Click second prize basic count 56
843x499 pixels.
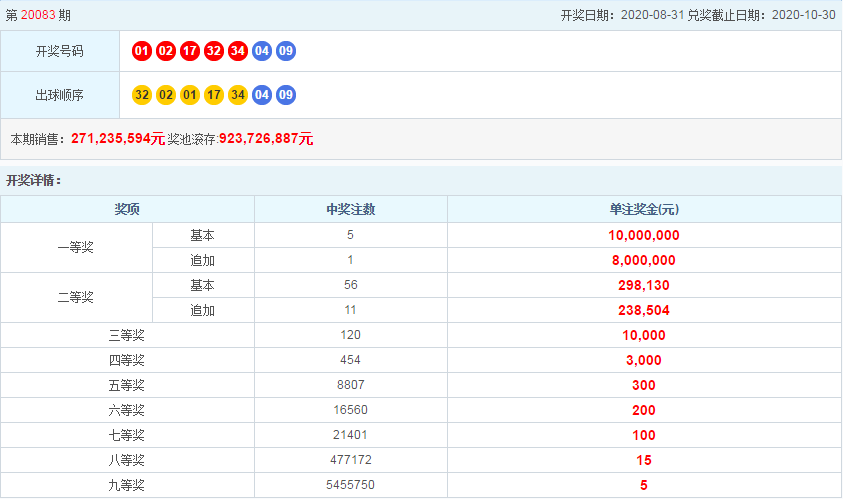pyautogui.click(x=351, y=285)
